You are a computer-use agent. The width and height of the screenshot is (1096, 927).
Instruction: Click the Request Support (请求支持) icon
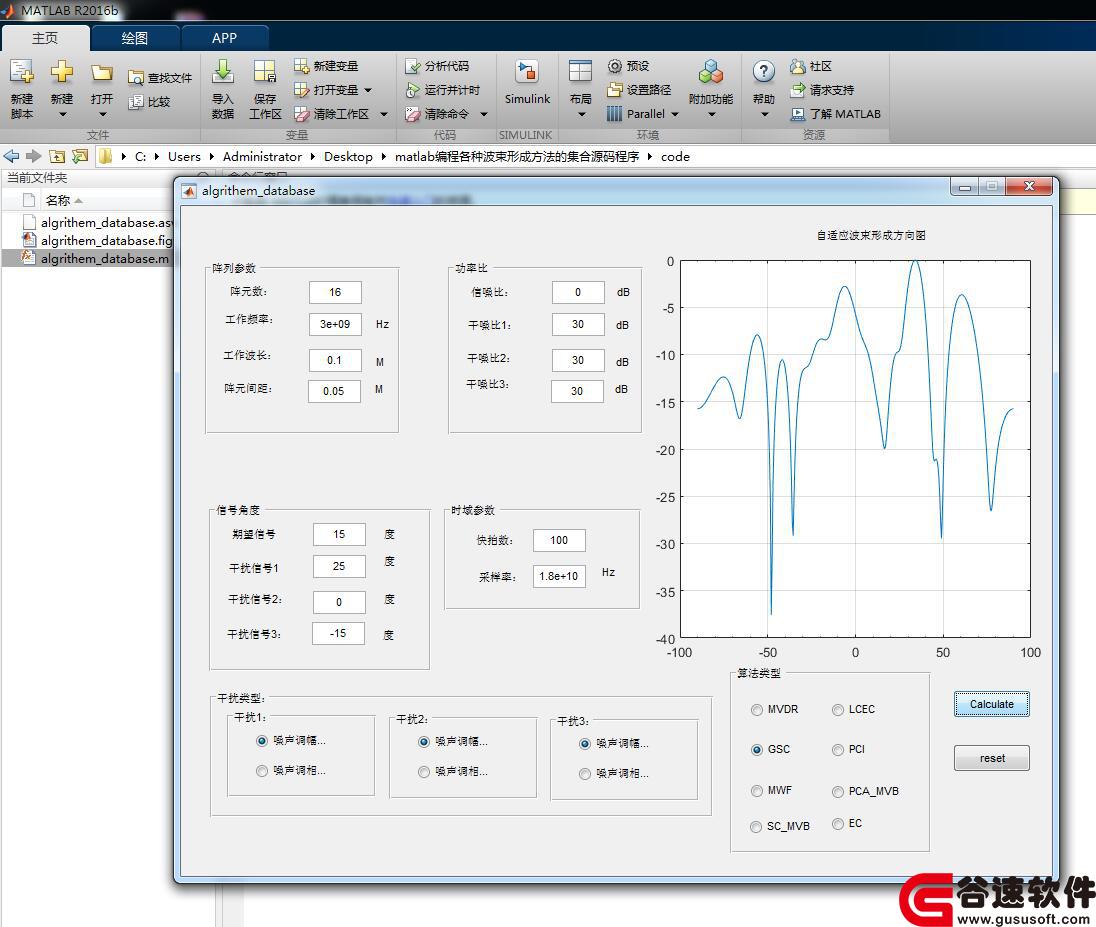click(798, 90)
